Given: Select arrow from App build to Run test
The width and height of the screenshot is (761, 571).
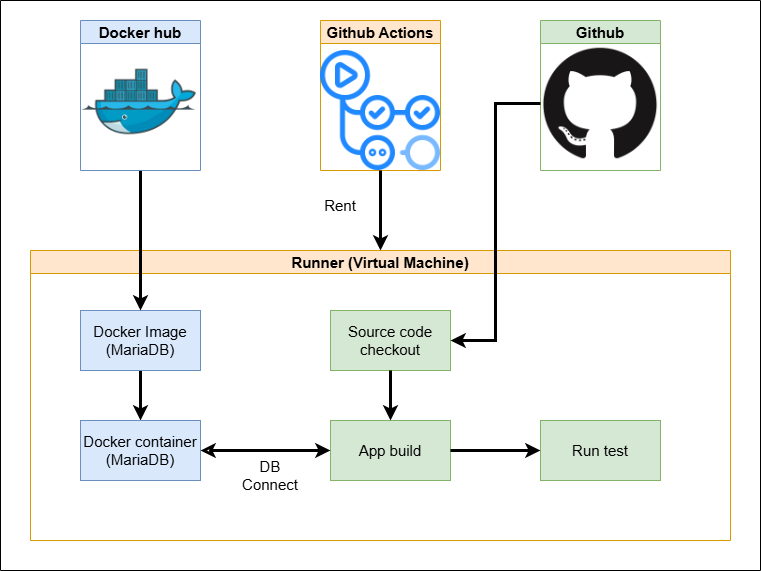Looking at the screenshot, I should coord(495,451).
